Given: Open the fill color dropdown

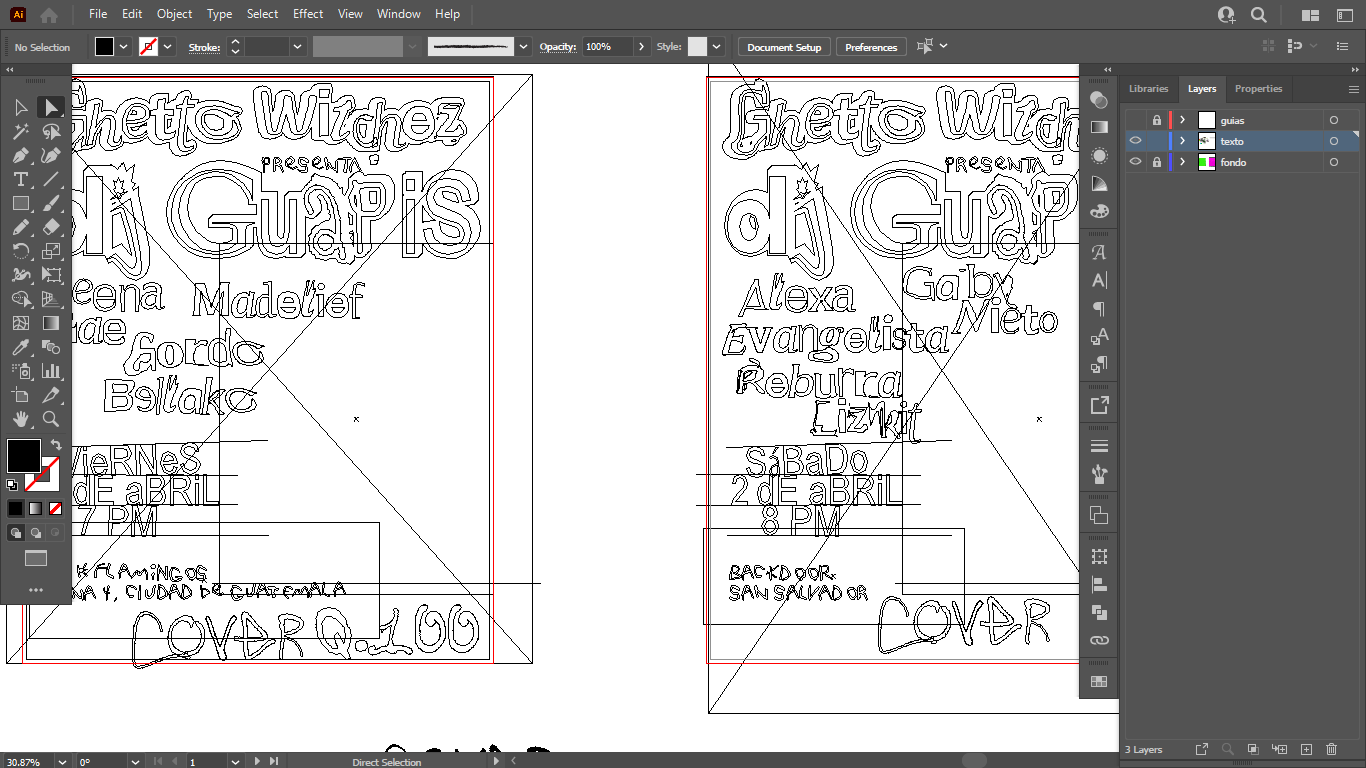Looking at the screenshot, I should tap(124, 47).
